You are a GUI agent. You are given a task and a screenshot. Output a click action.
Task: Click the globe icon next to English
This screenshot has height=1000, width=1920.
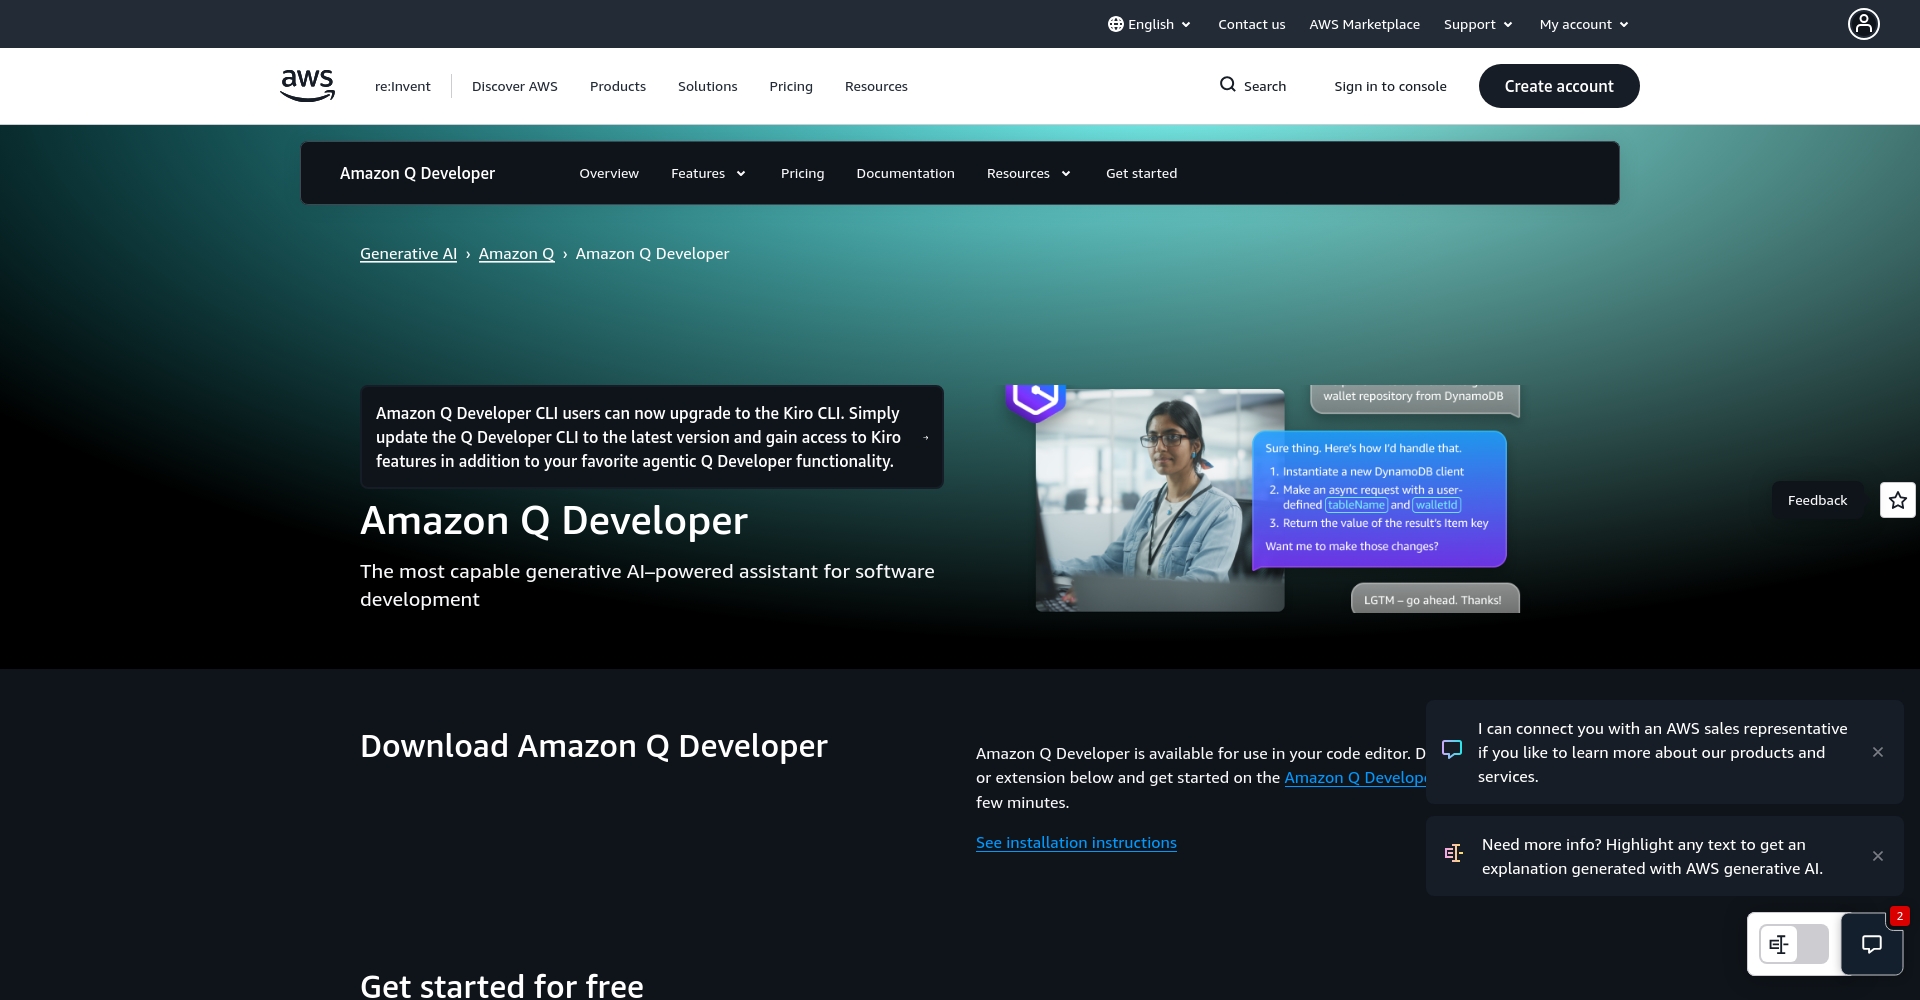[x=1115, y=24]
